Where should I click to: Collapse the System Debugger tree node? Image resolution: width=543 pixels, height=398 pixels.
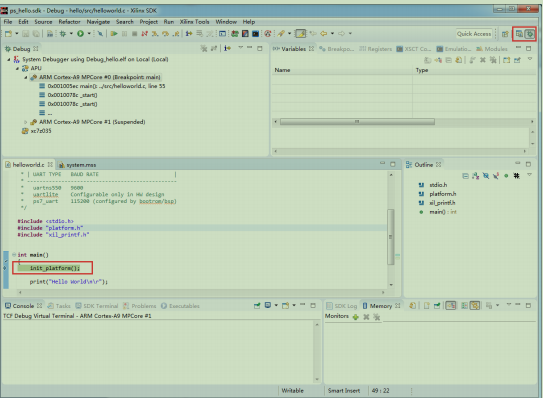pyautogui.click(x=9, y=60)
